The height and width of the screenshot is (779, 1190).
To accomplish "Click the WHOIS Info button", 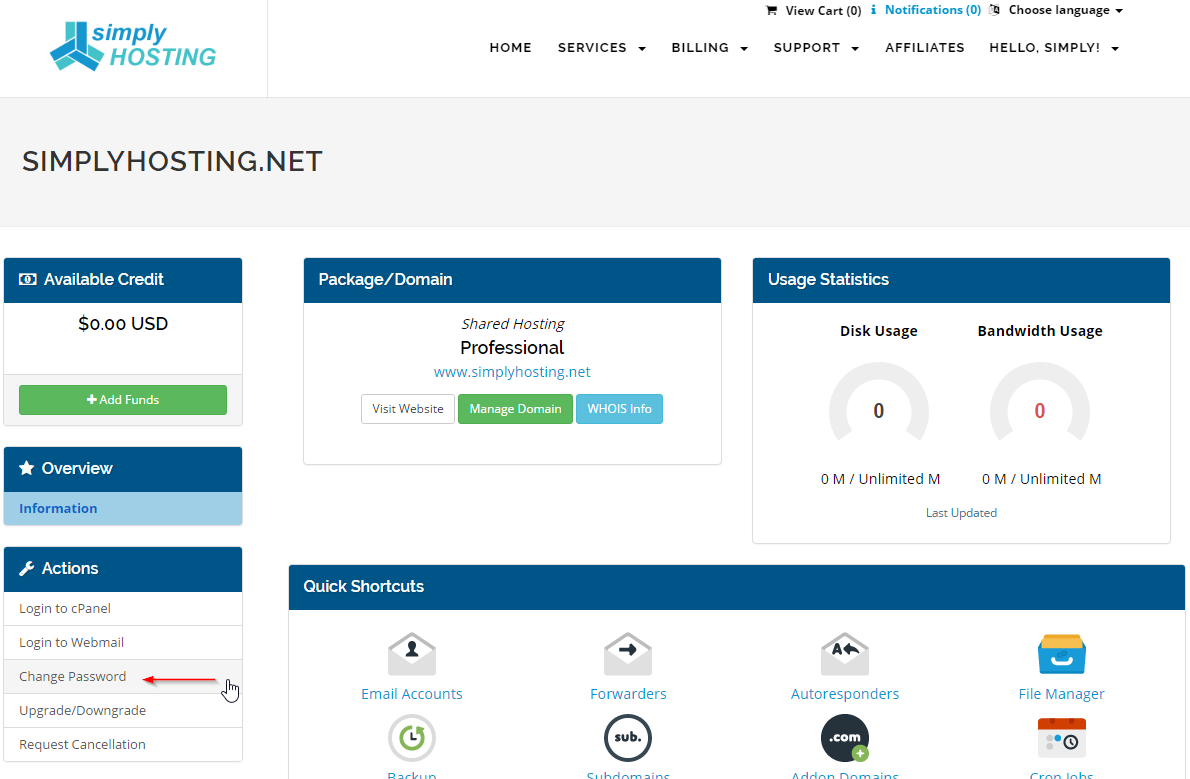I will click(x=619, y=409).
